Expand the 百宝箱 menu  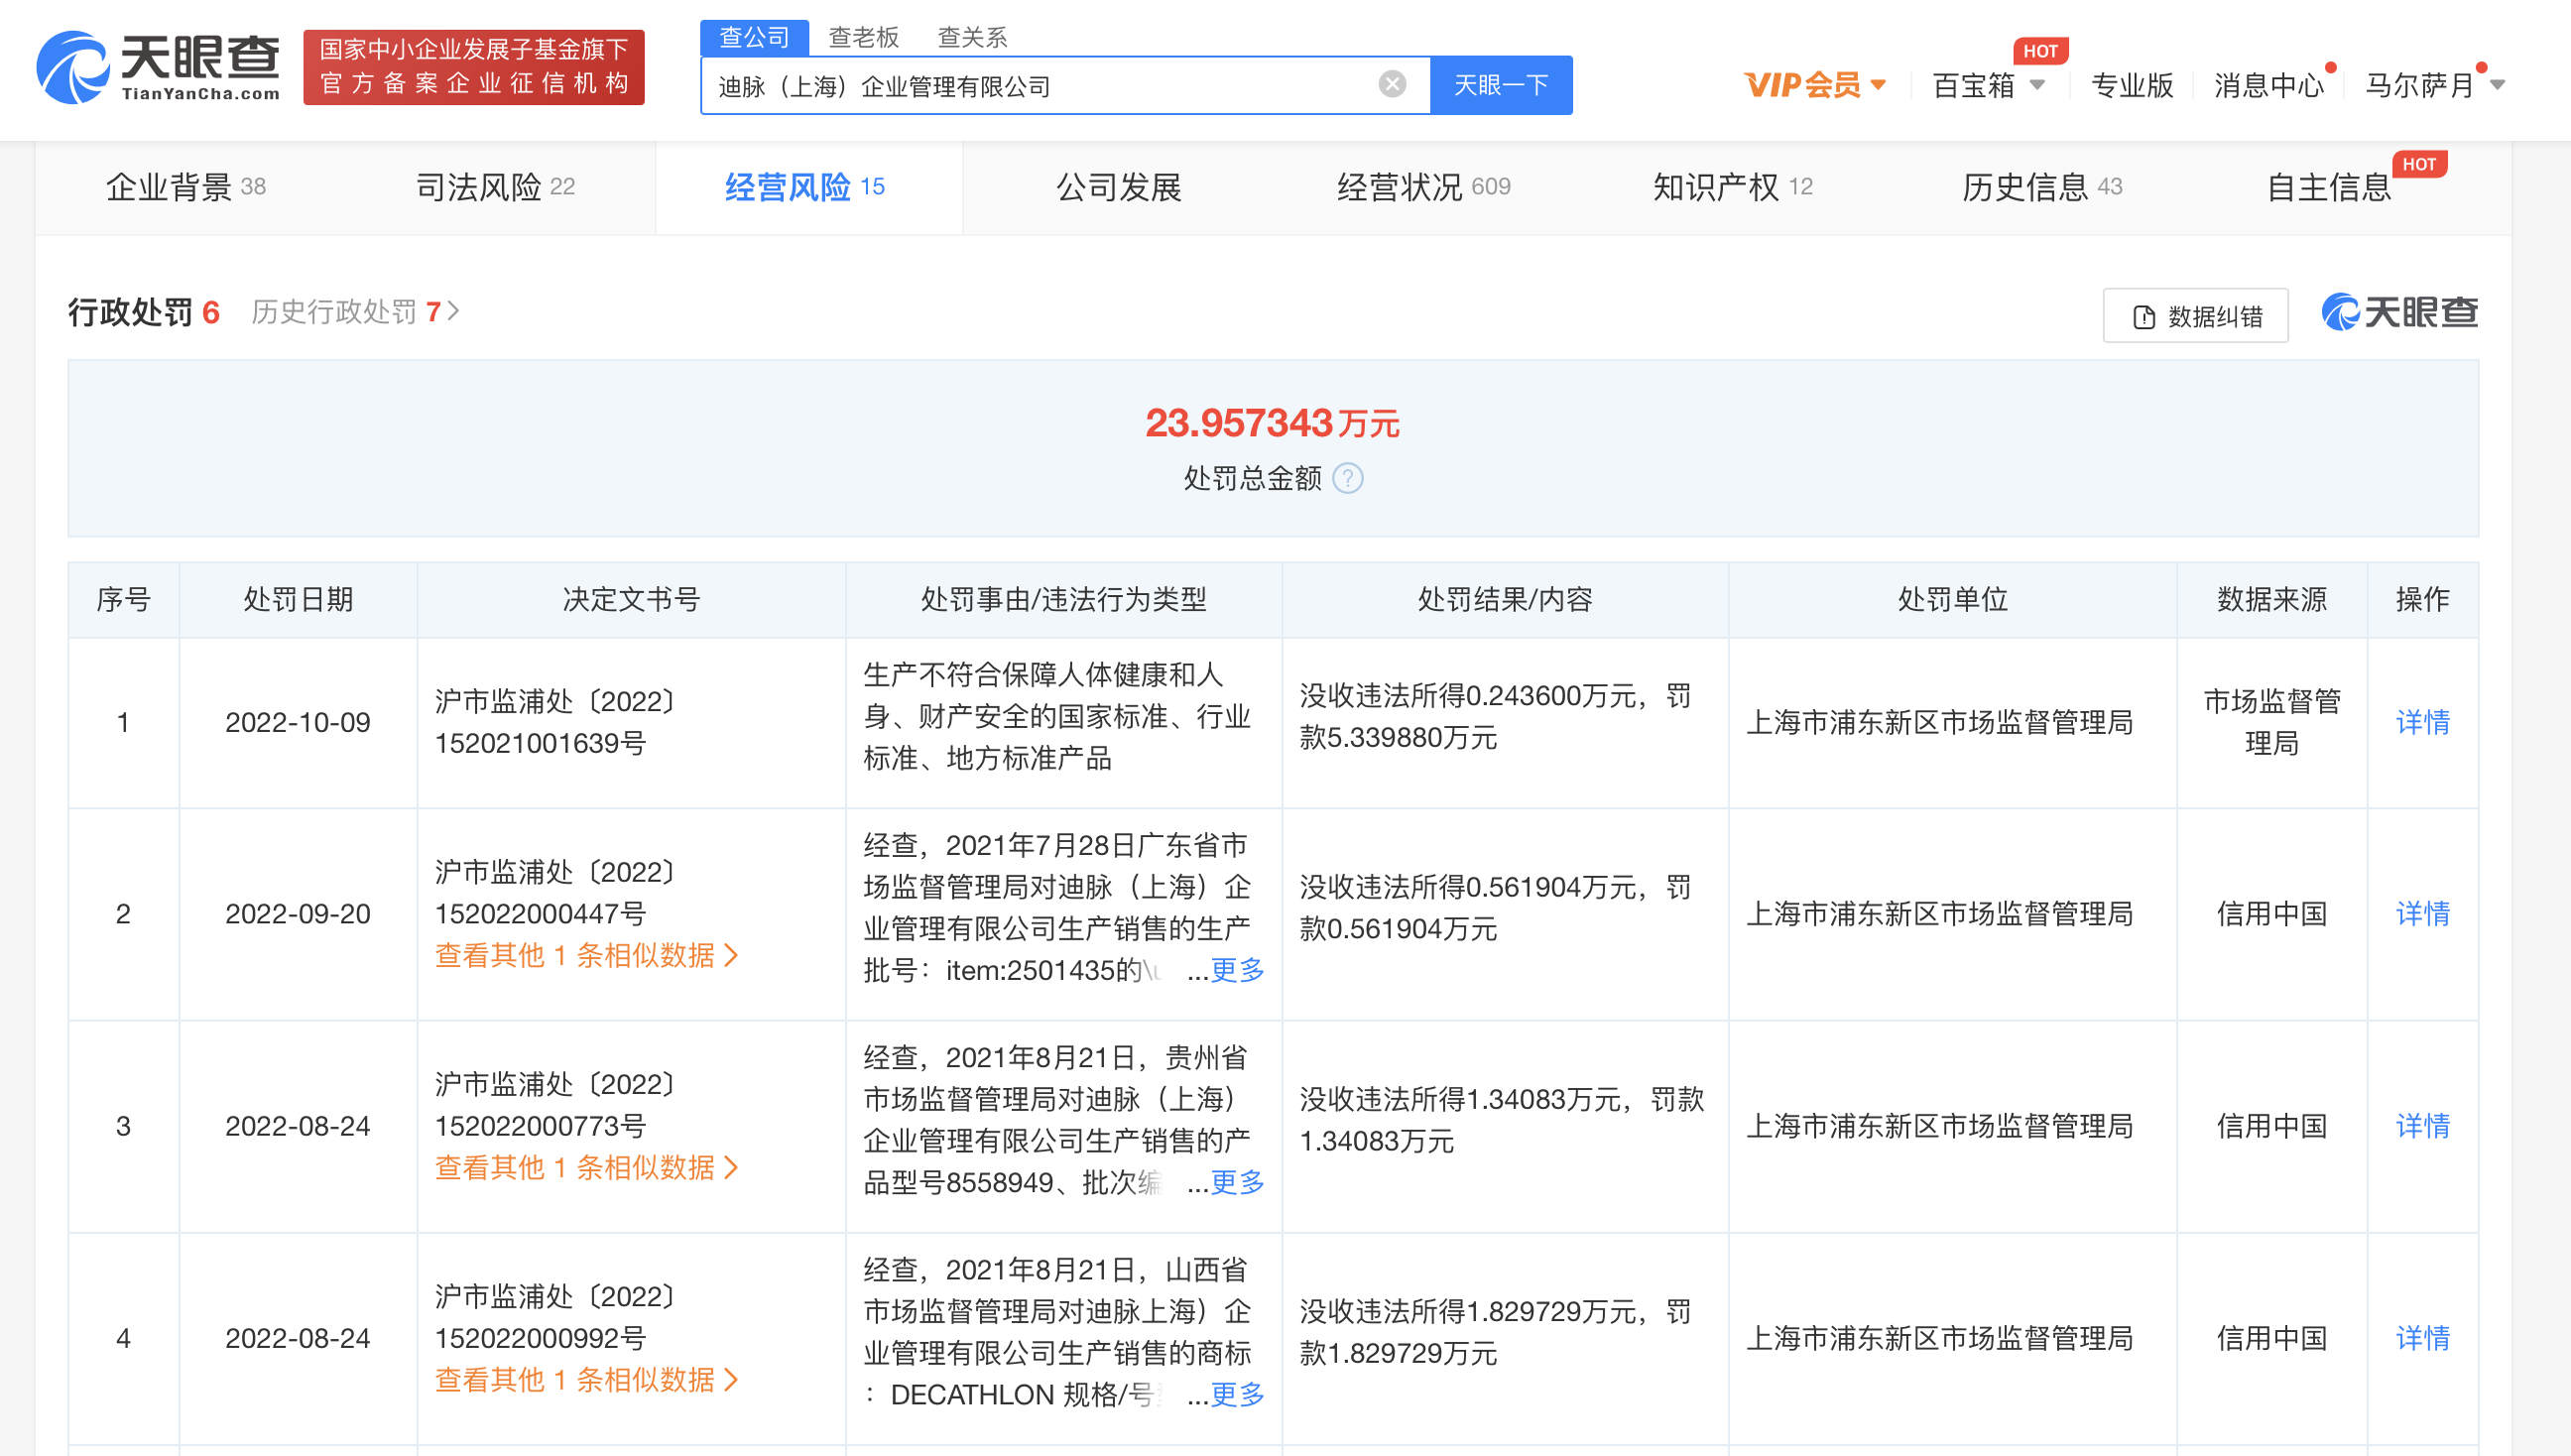1987,86
